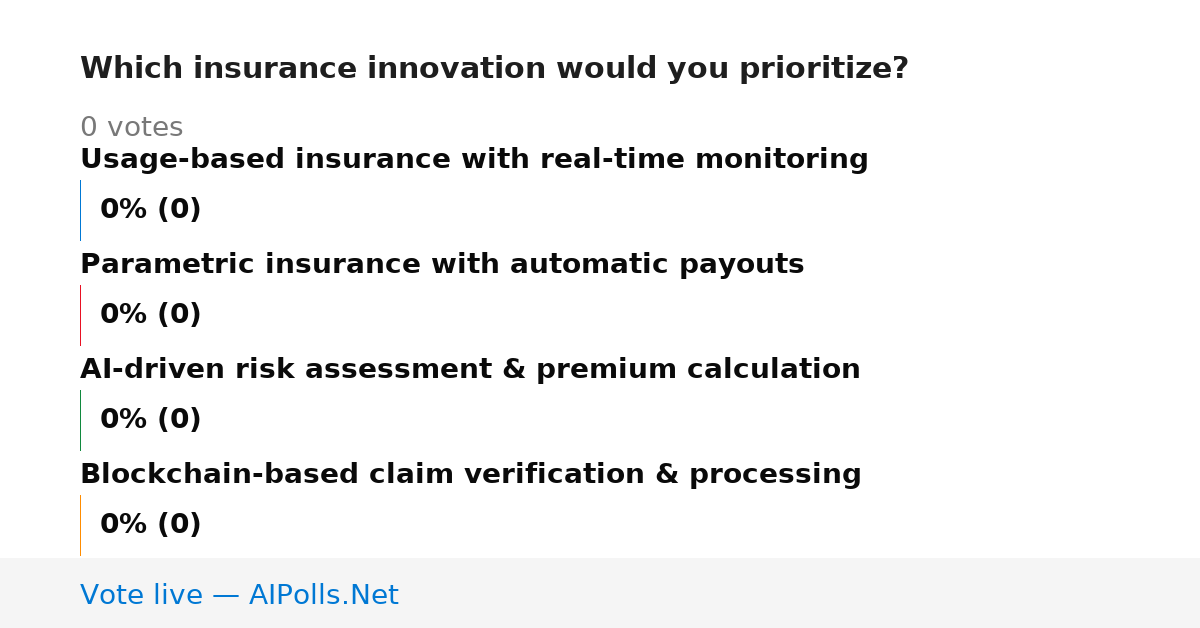The height and width of the screenshot is (628, 1200).
Task: Click the 0 votes total count
Action: coord(131,128)
